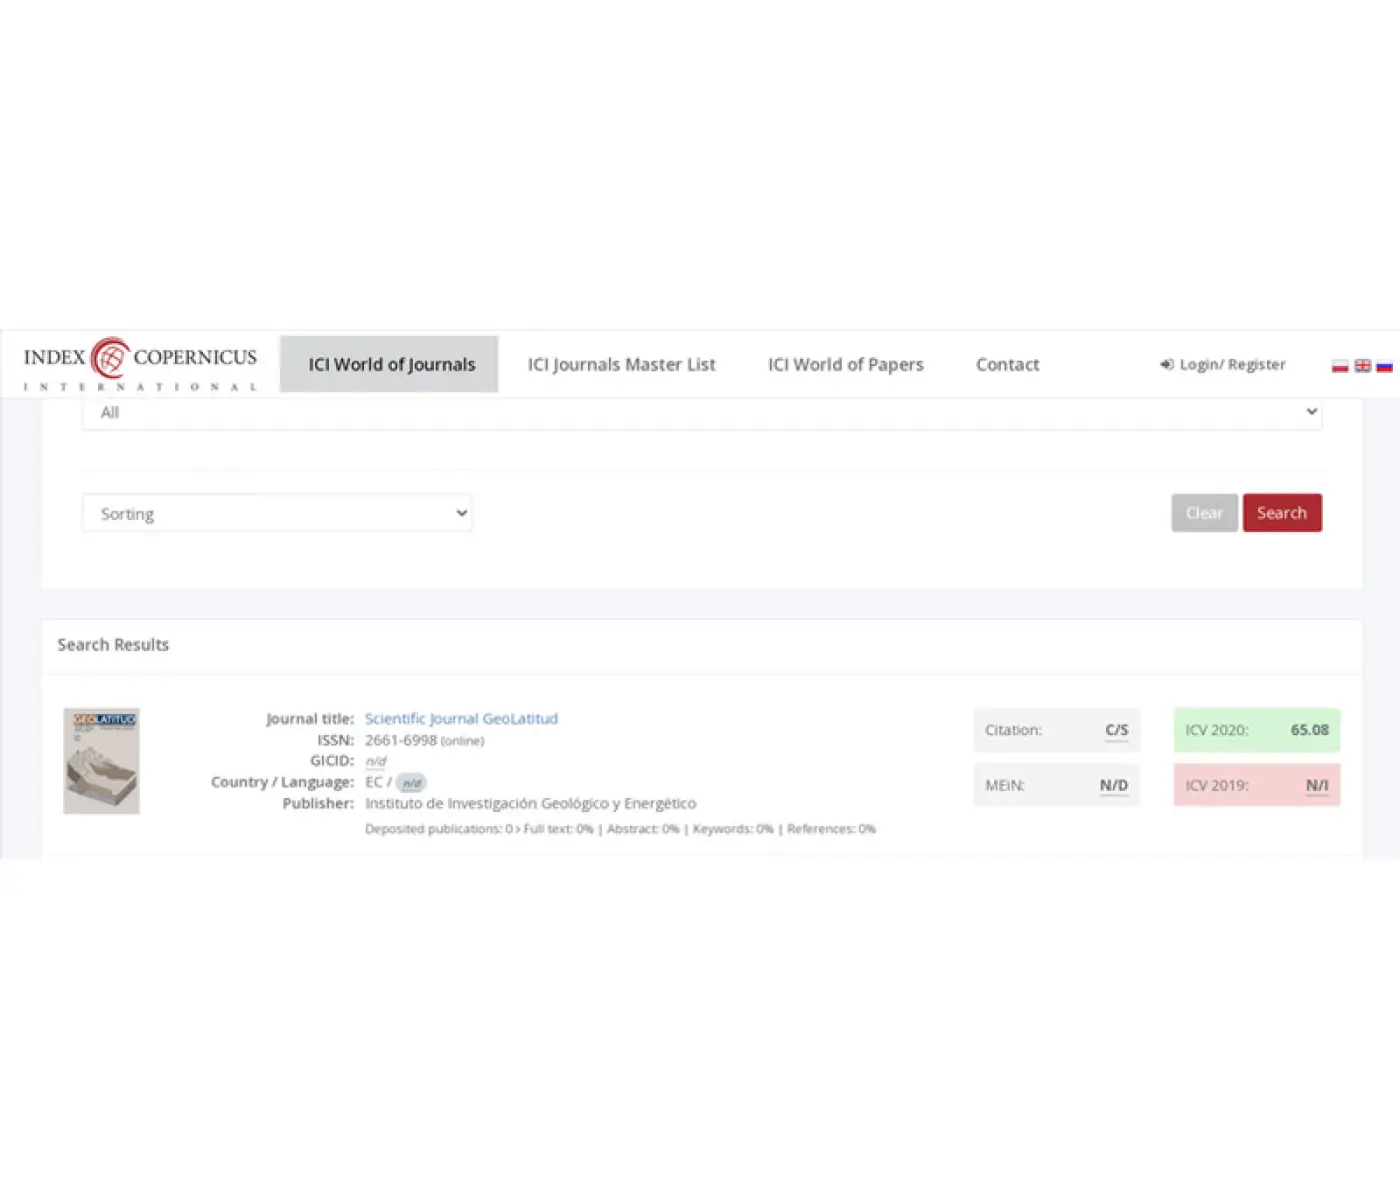Click the language n/d badge
1400x1200 pixels.
coord(411,783)
